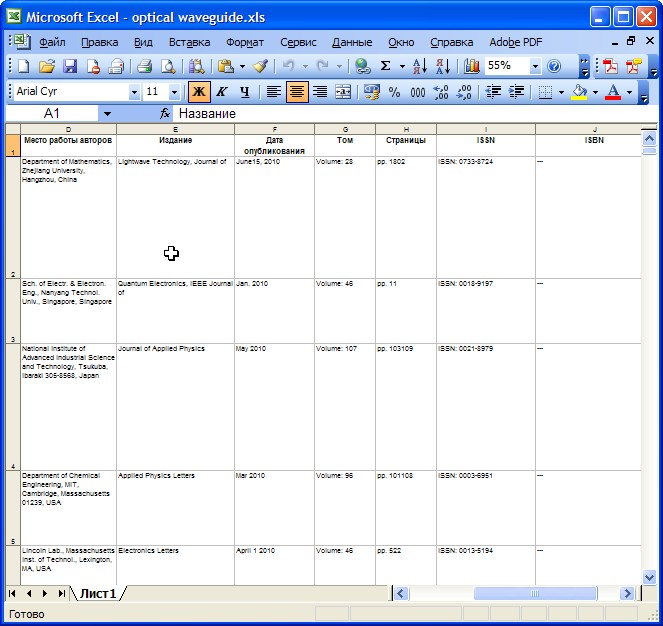Open the Chart Wizard icon
Viewport: 663px width, 626px height.
coord(471,66)
